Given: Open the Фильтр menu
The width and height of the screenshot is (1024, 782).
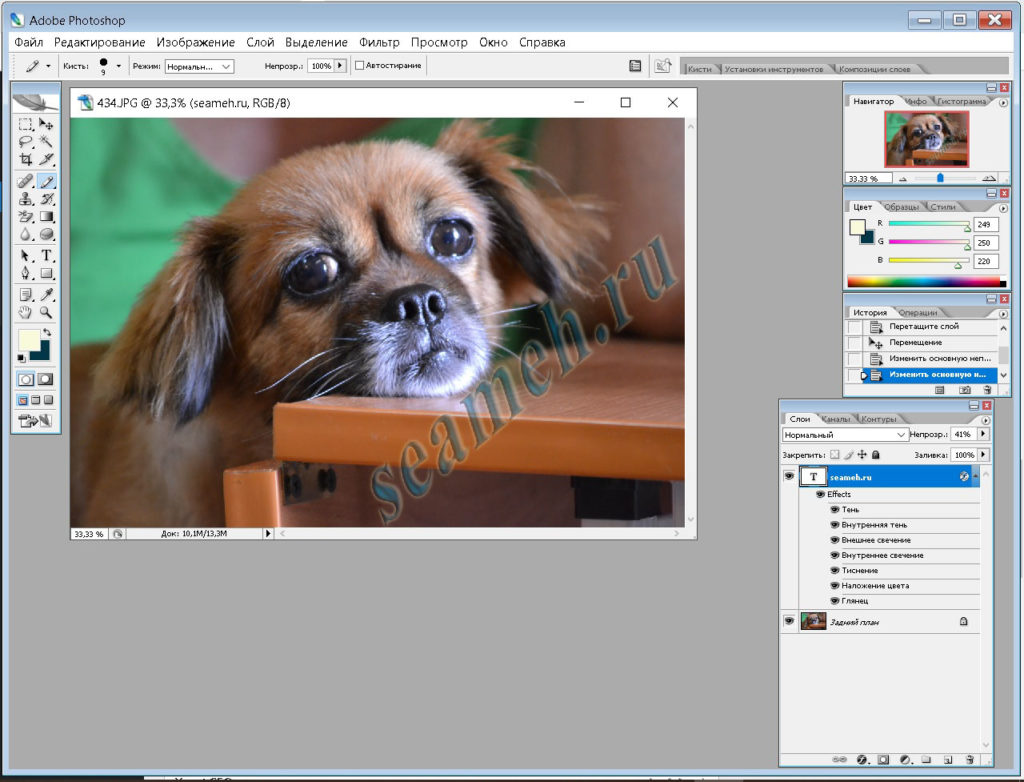Looking at the screenshot, I should [379, 42].
